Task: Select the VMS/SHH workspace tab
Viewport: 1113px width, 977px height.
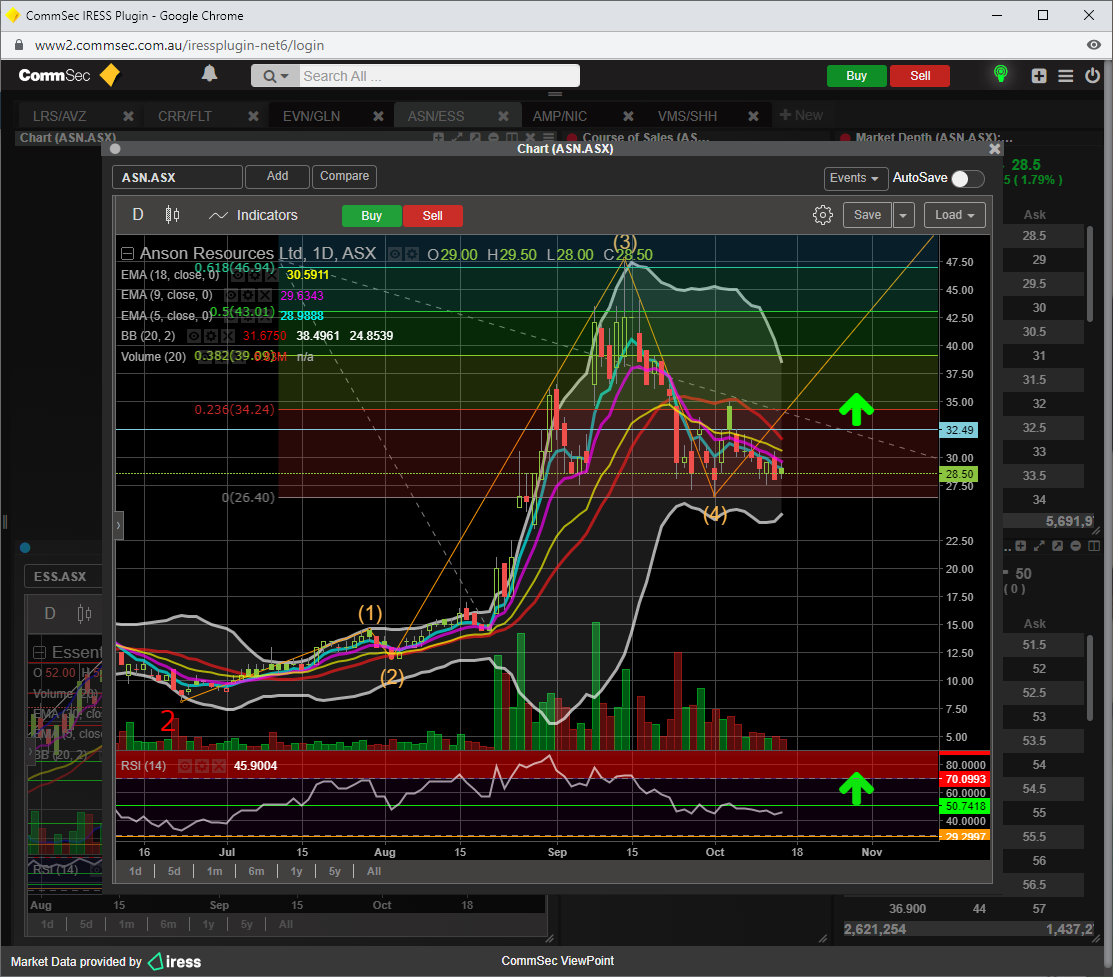Action: [687, 116]
